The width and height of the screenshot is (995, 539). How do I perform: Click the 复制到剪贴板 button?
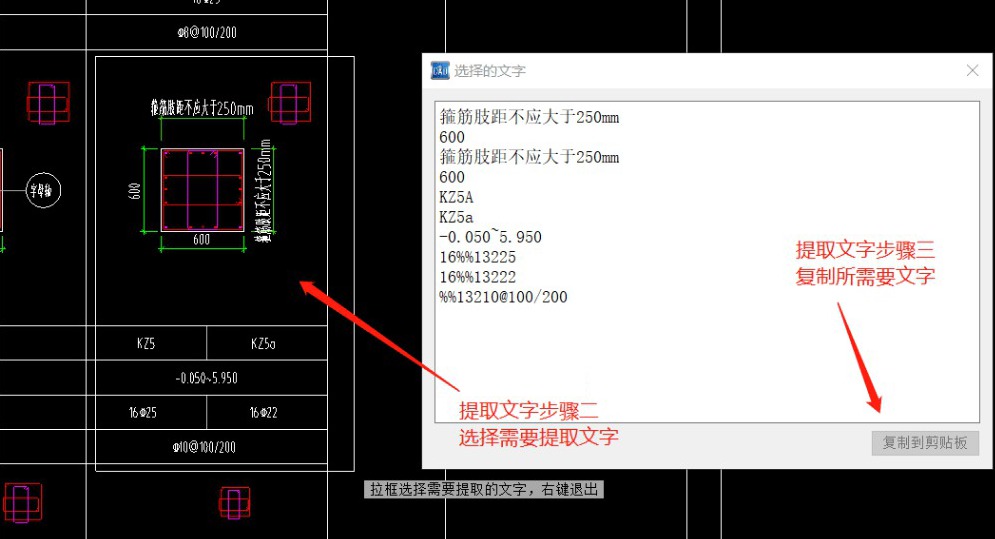925,443
